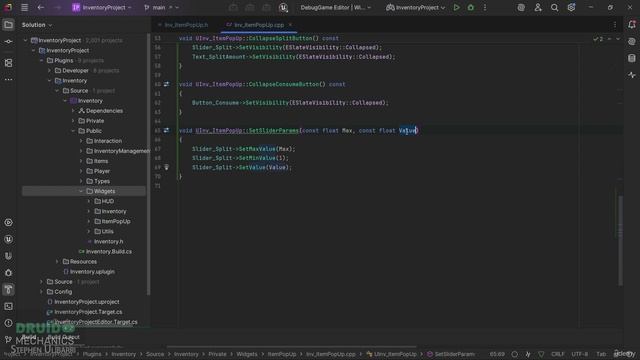Click UInv_ItemPopUp class breadcrumb

pyautogui.click(x=391, y=354)
